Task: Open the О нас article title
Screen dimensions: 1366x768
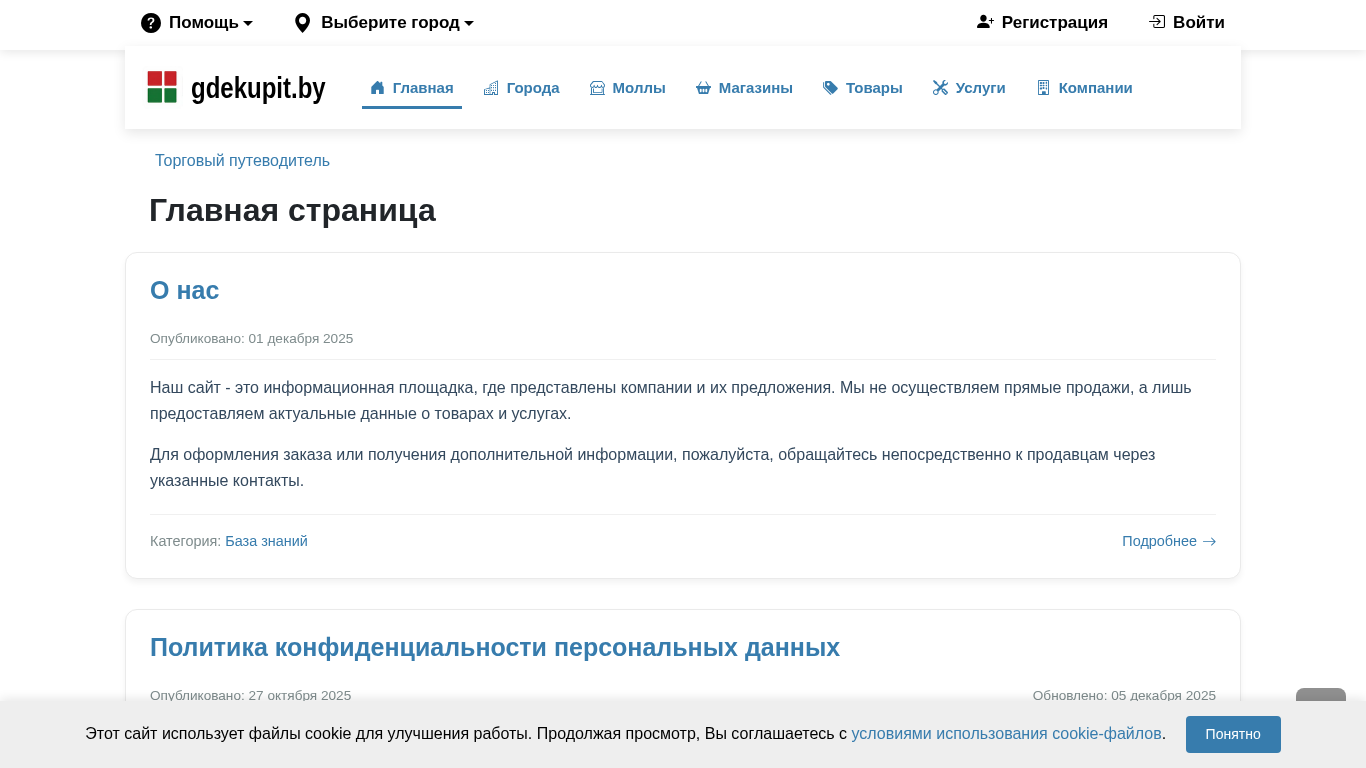Action: tap(185, 290)
